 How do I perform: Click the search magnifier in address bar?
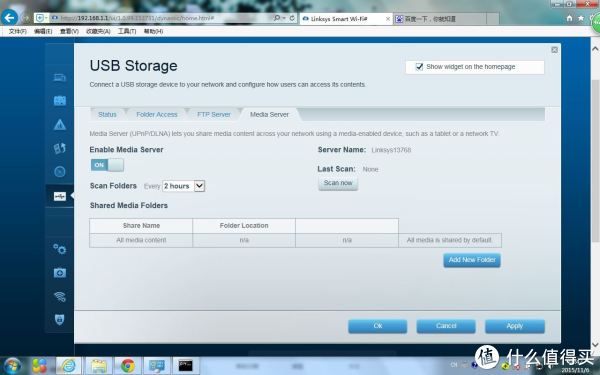[277, 18]
